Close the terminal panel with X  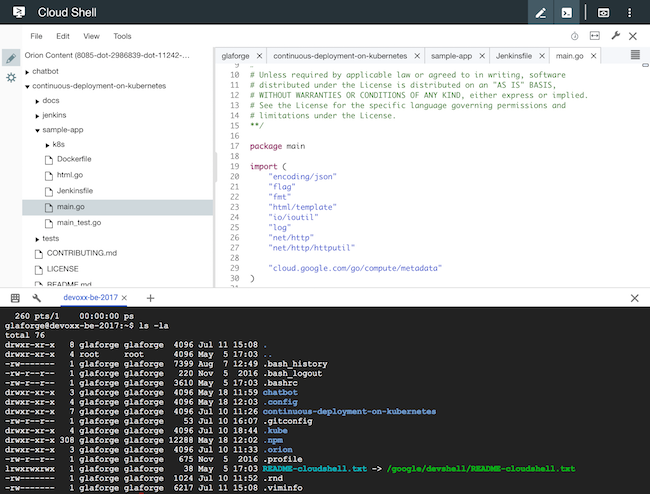[634, 298]
